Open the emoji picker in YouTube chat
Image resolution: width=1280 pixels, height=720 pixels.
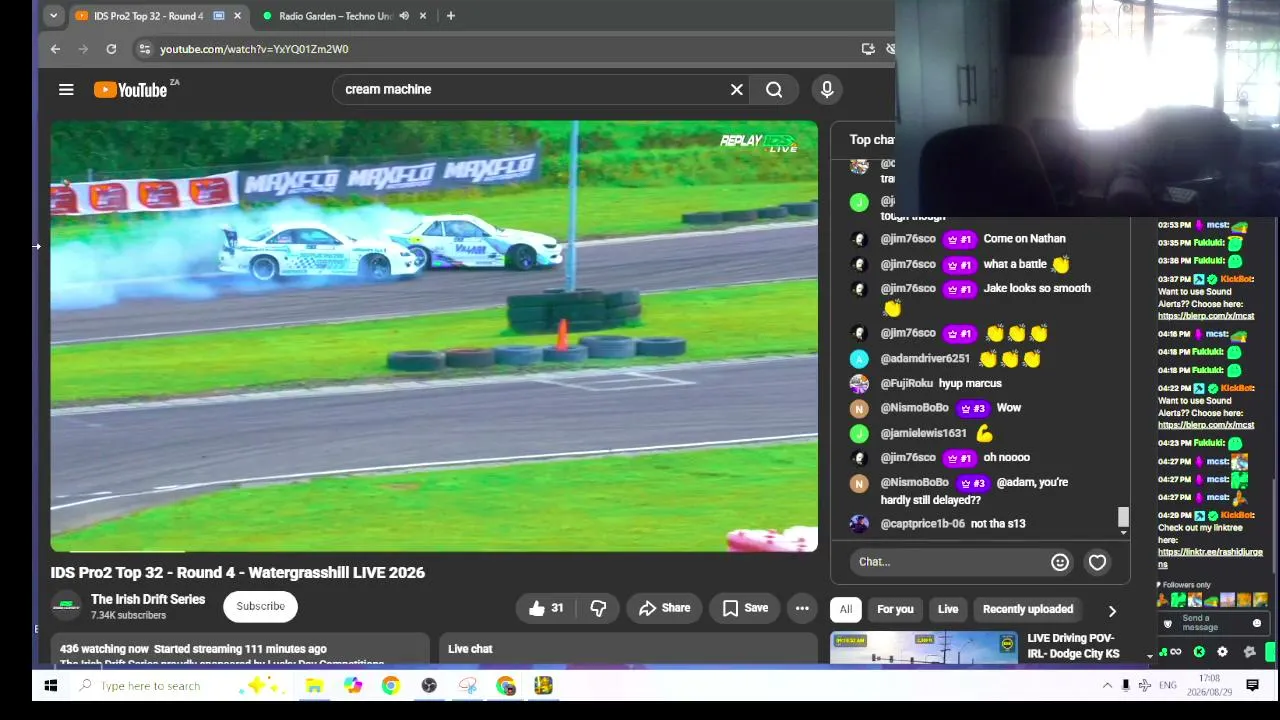pyautogui.click(x=1060, y=562)
